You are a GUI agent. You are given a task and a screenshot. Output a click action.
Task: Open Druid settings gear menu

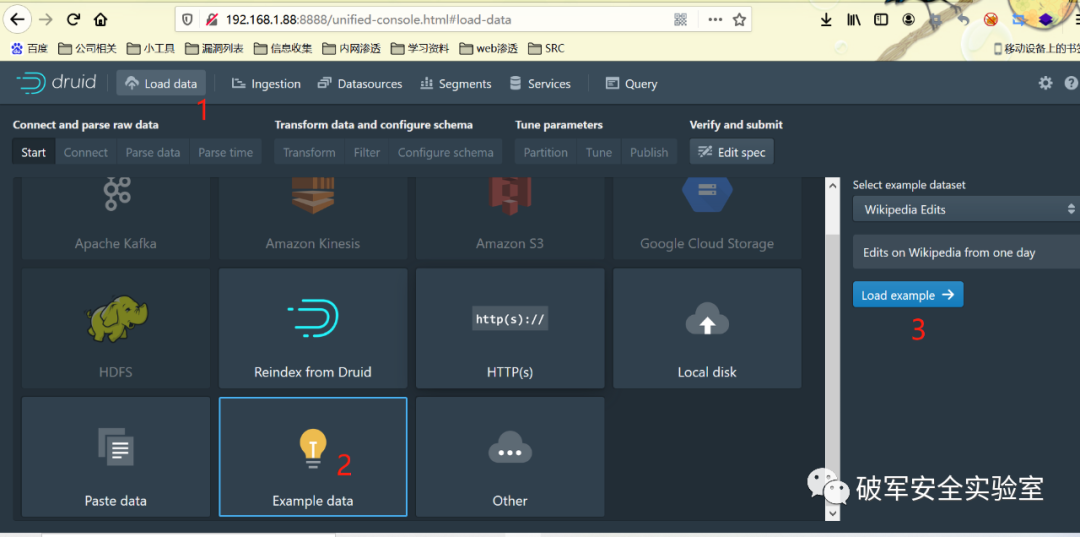coord(1046,83)
